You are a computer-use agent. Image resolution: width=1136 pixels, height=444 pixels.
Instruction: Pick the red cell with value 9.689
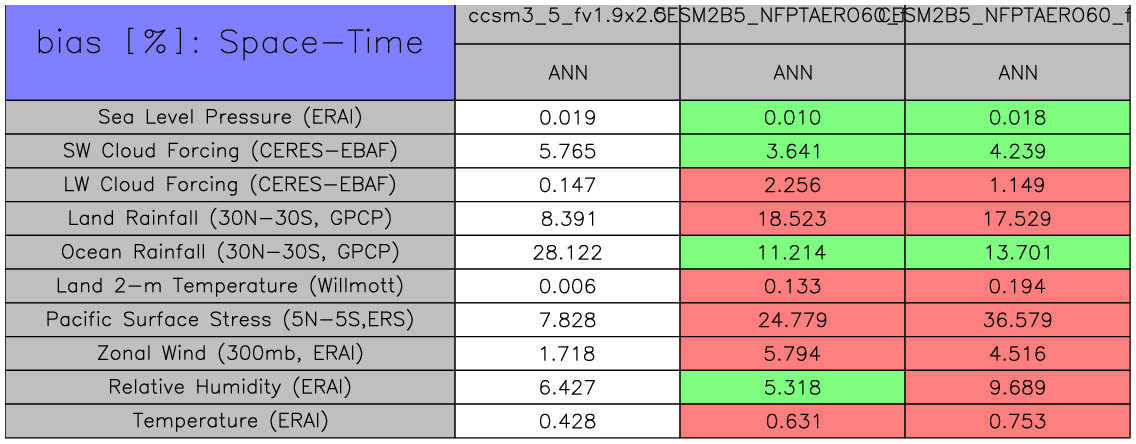[1018, 387]
